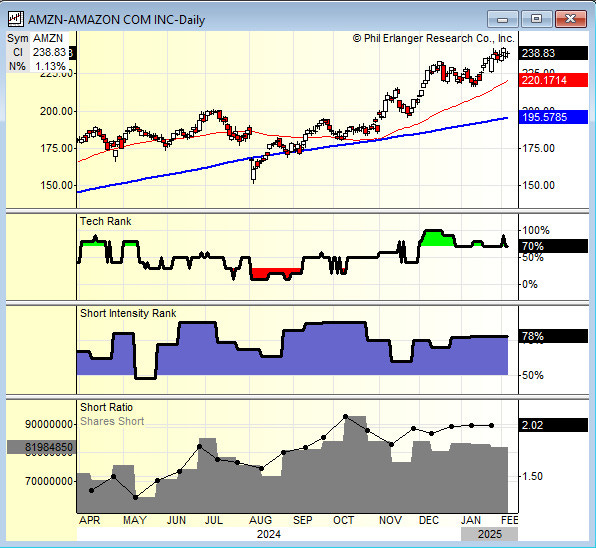The height and width of the screenshot is (548, 596).
Task: Click the 0% Tech Rank axis label
Action: [x=530, y=284]
